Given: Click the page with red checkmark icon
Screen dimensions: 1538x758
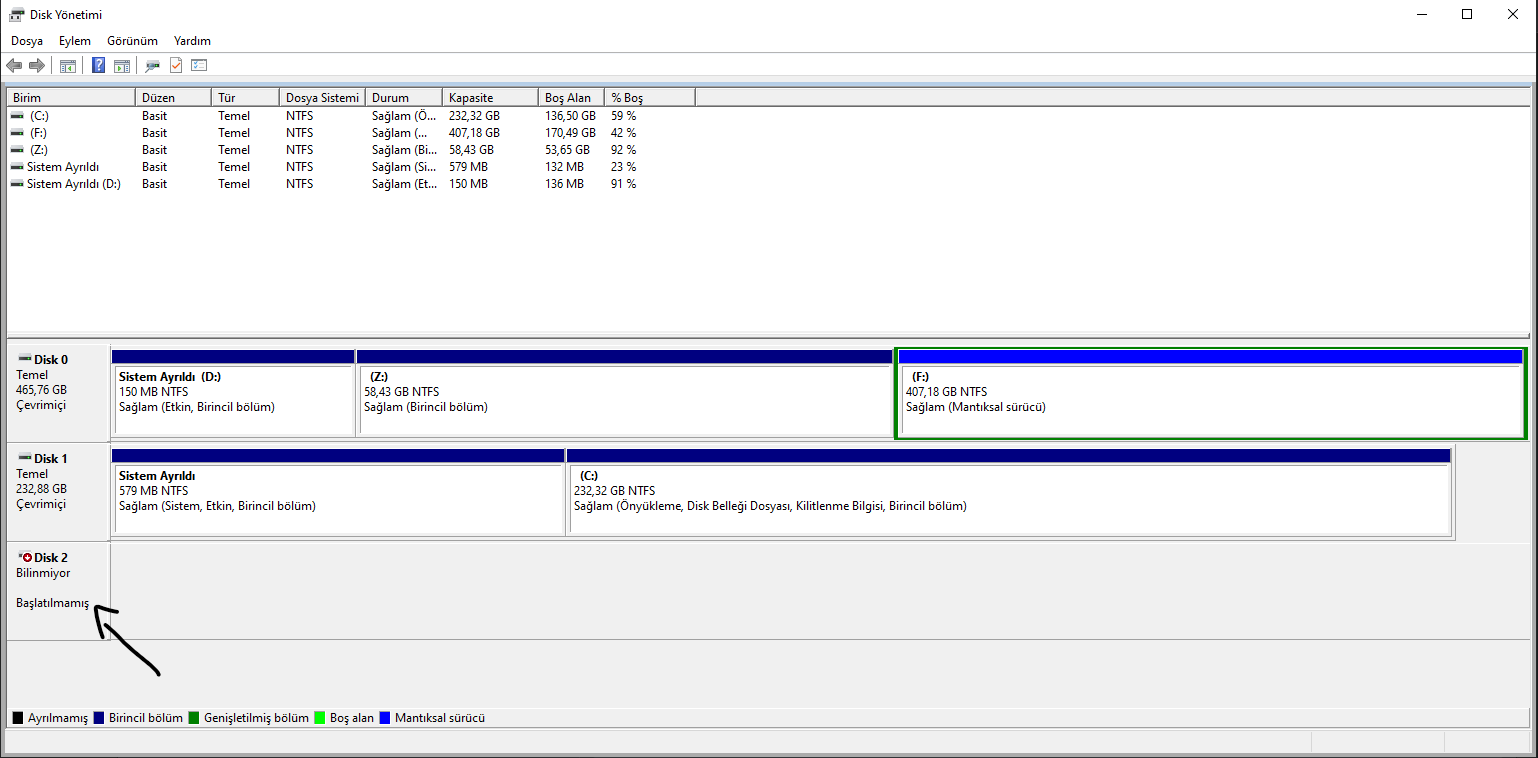Looking at the screenshot, I should [176, 66].
